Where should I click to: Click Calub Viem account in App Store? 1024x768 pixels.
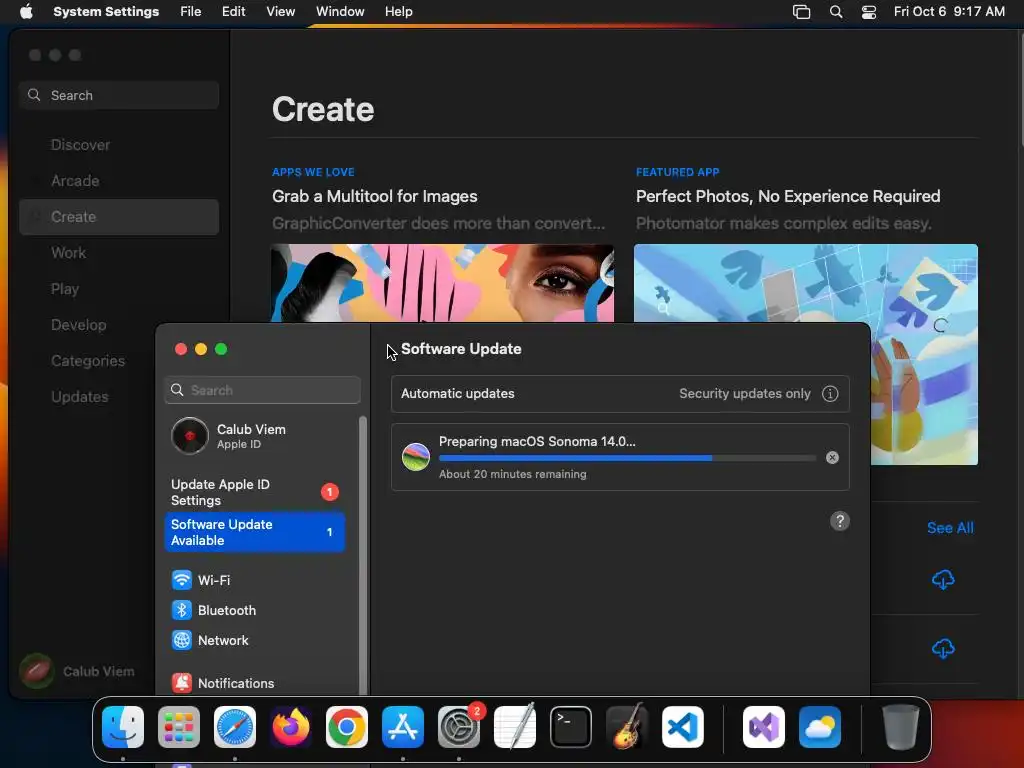pyautogui.click(x=77, y=671)
